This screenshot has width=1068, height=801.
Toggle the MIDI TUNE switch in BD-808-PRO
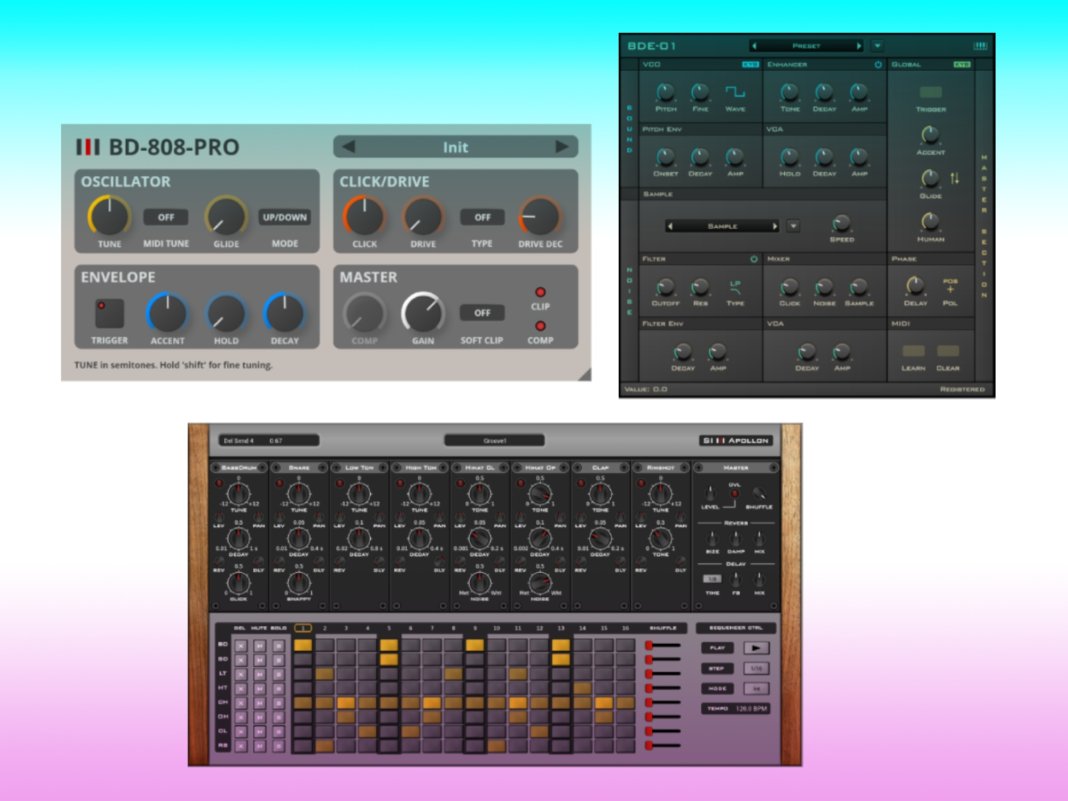click(167, 217)
